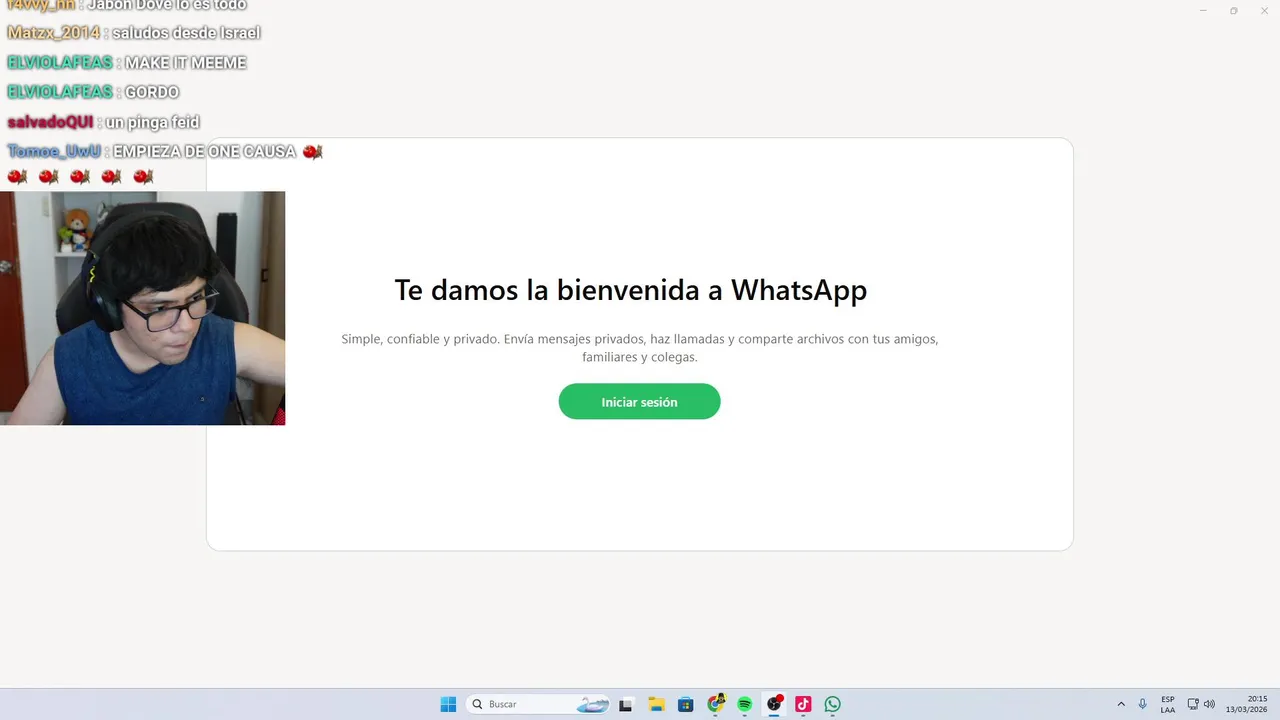Viewport: 1280px width, 720px height.
Task: Open the clock showing 20:15
Action: [1247, 704]
